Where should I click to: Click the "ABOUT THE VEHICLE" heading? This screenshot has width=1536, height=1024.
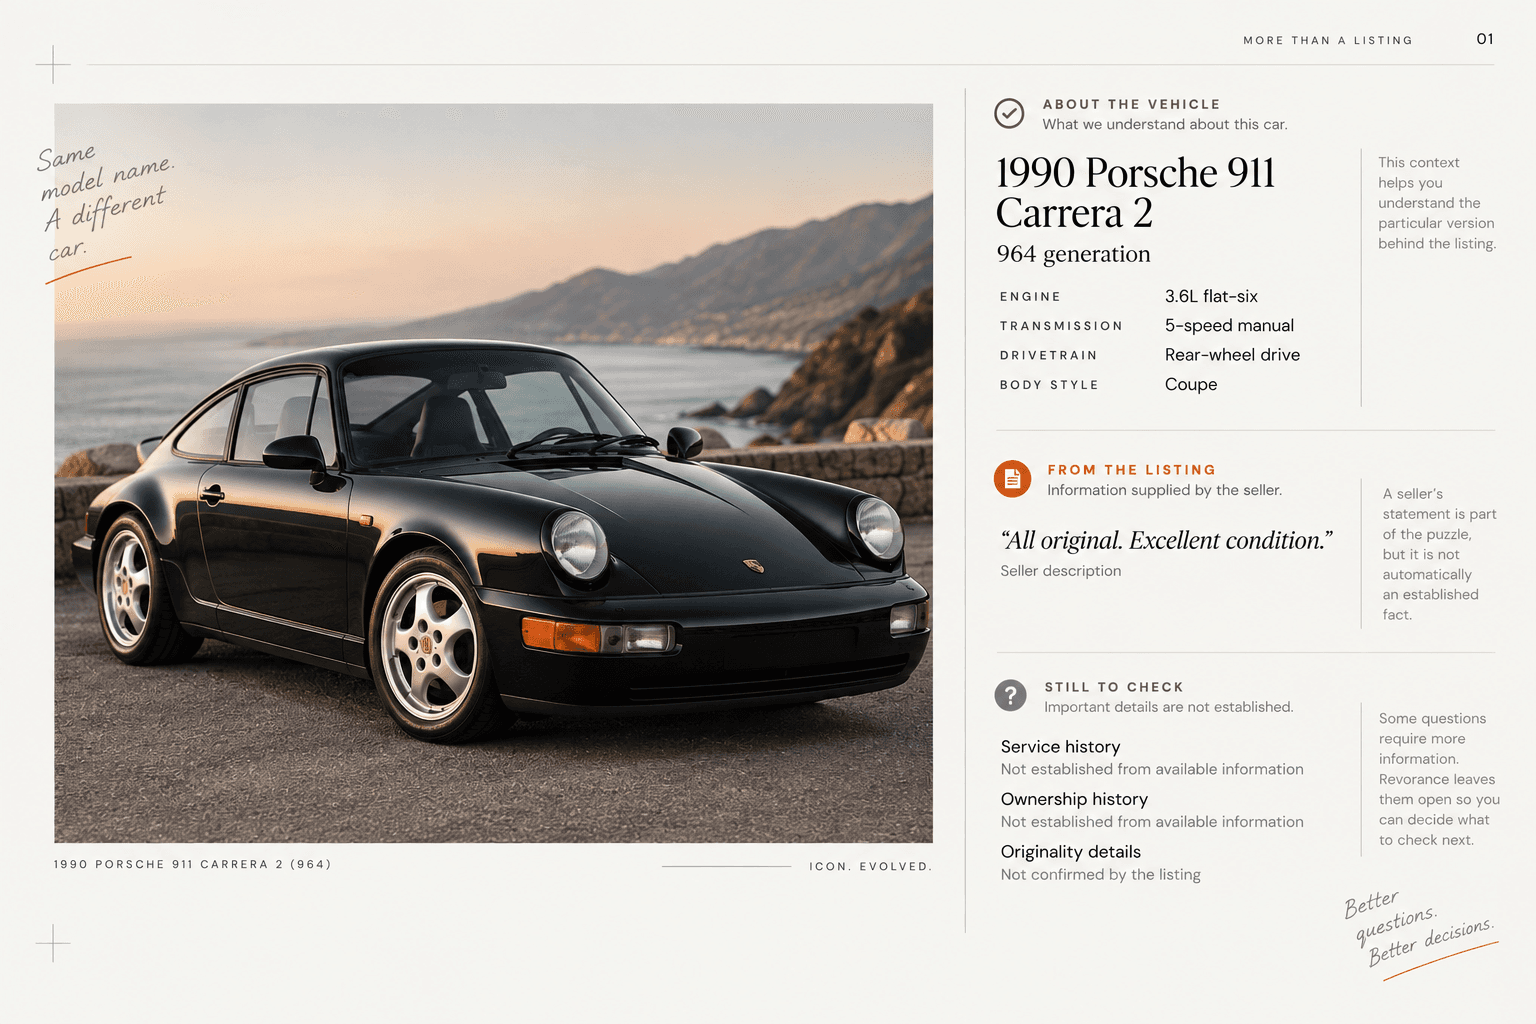coord(1131,104)
